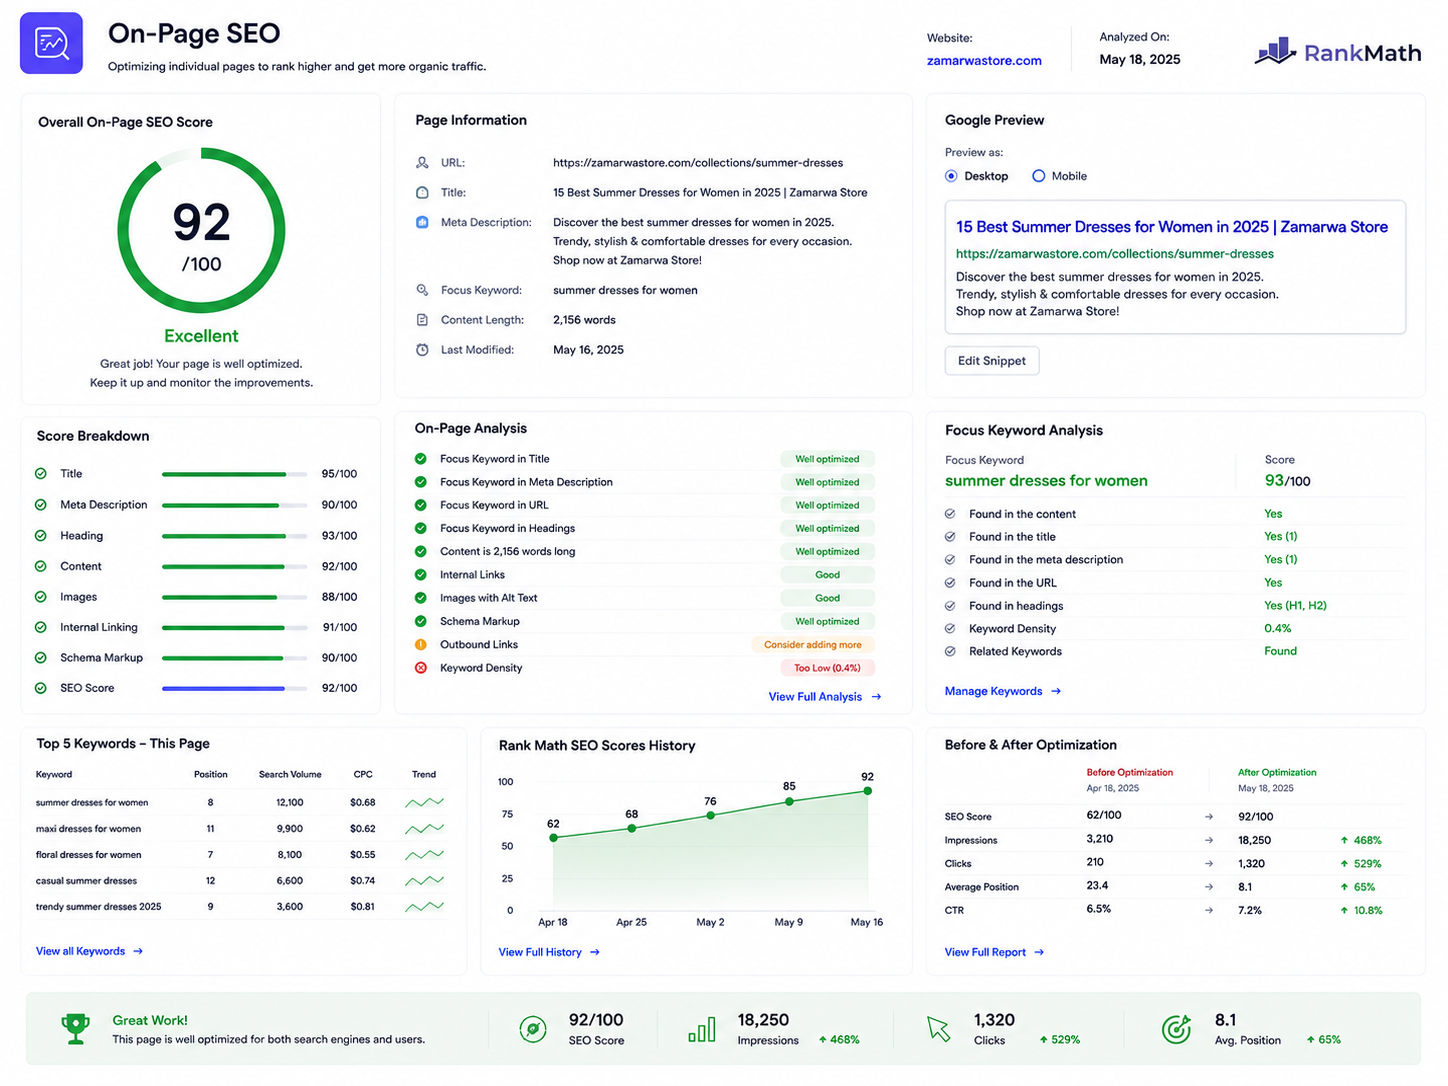Click the check icon beside Found in the URL
This screenshot has height=1086, width=1448.
point(950,583)
